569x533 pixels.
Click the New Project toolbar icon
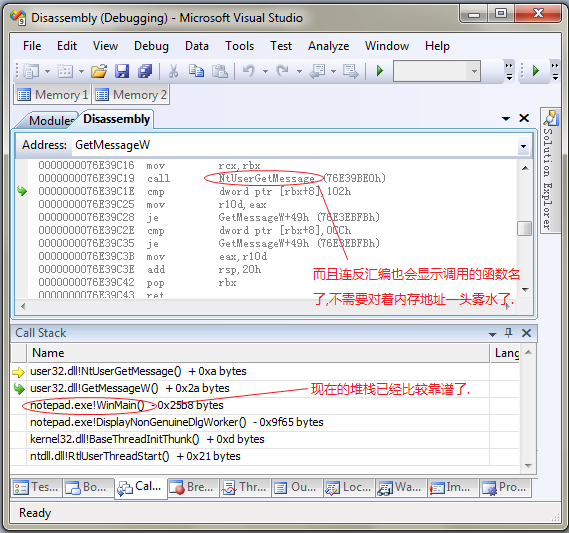pos(31,71)
